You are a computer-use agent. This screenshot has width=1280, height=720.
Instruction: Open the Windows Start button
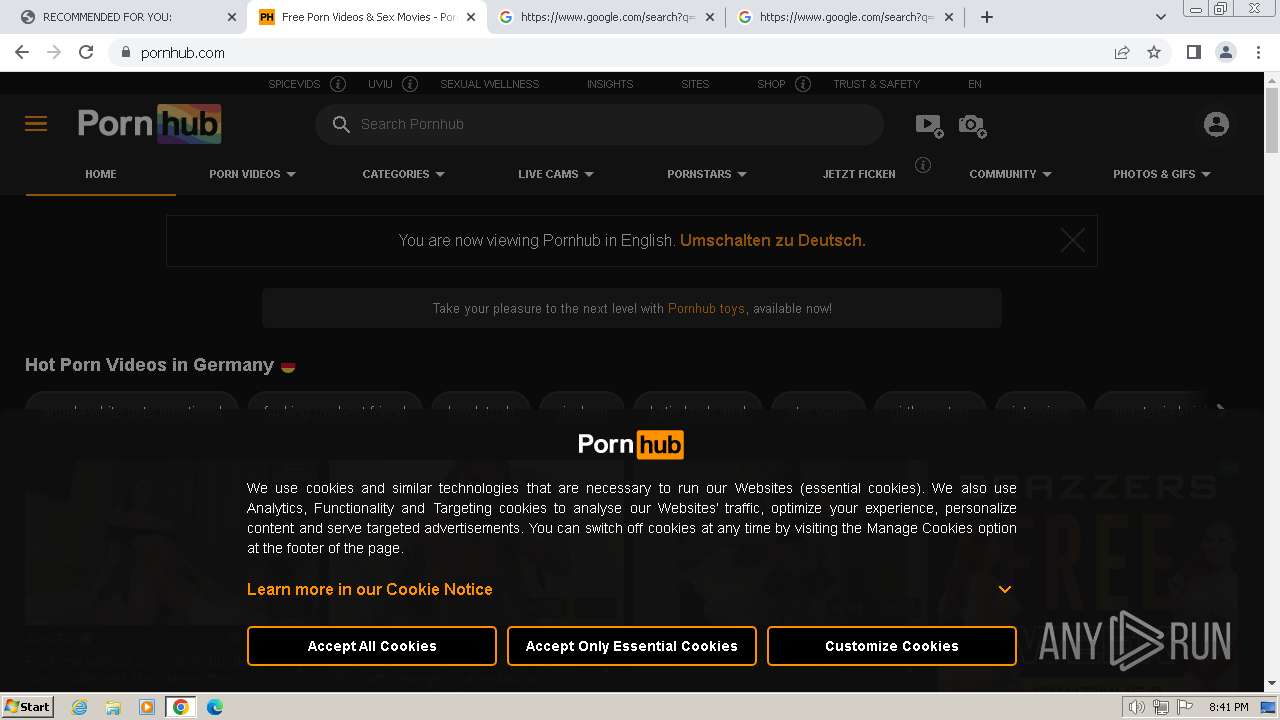[x=28, y=707]
